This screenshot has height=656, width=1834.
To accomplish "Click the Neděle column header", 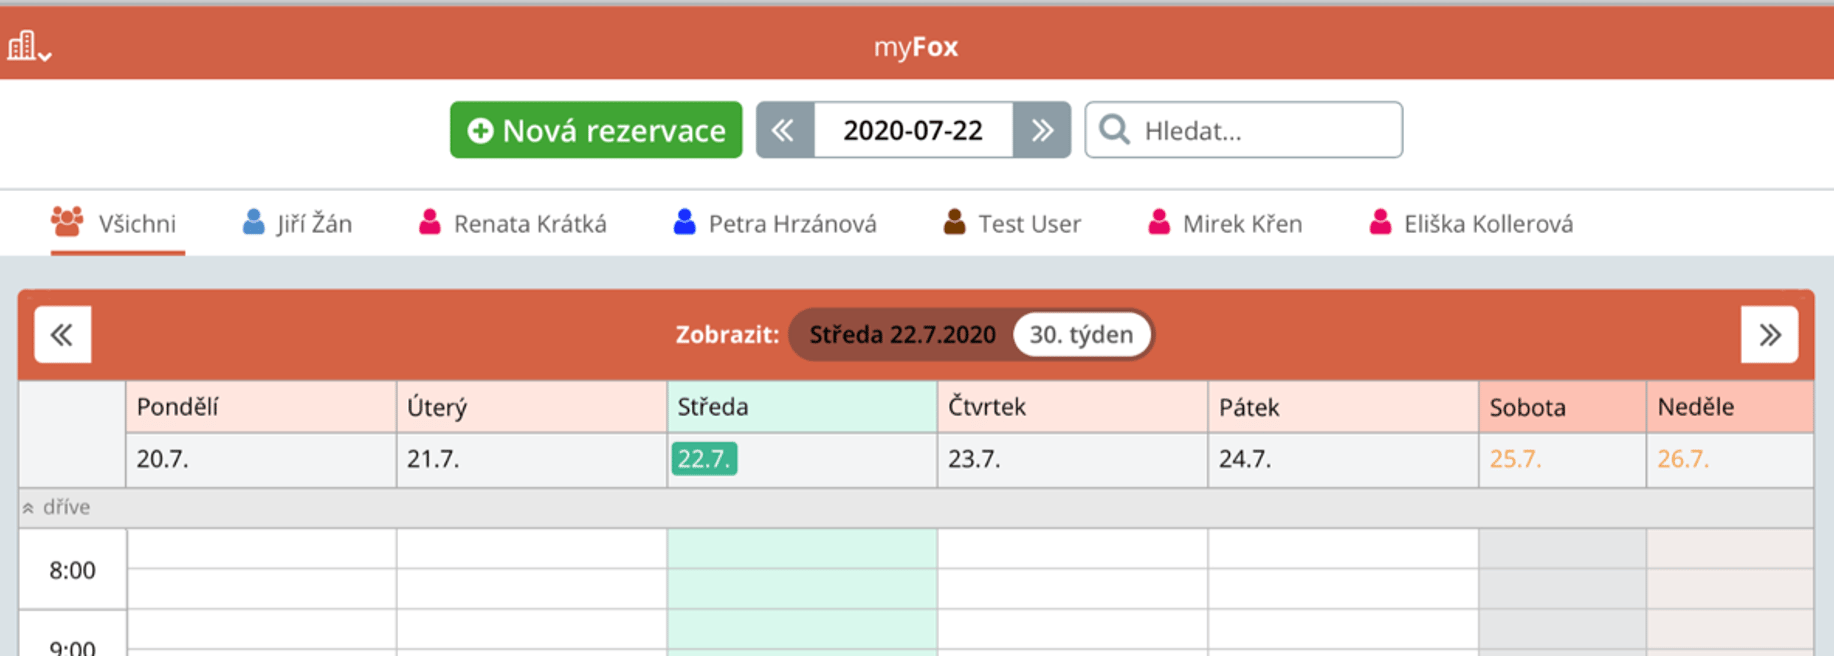I will pyautogui.click(x=1730, y=407).
